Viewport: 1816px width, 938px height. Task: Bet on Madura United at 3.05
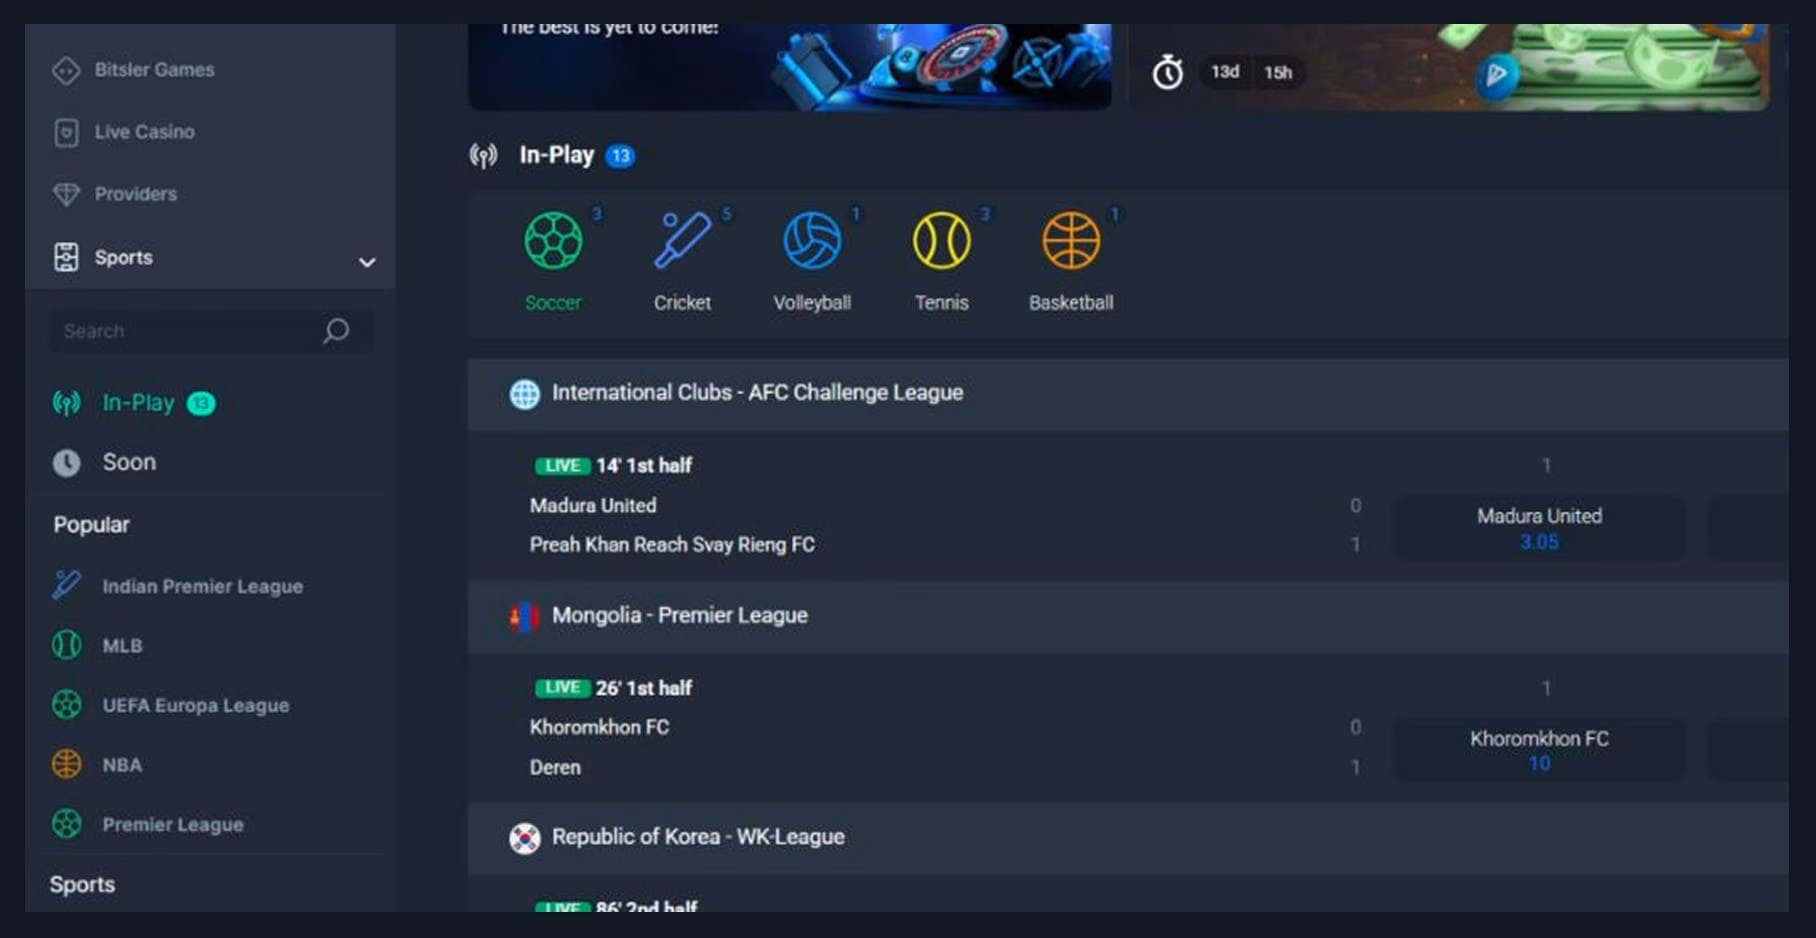click(x=1539, y=528)
